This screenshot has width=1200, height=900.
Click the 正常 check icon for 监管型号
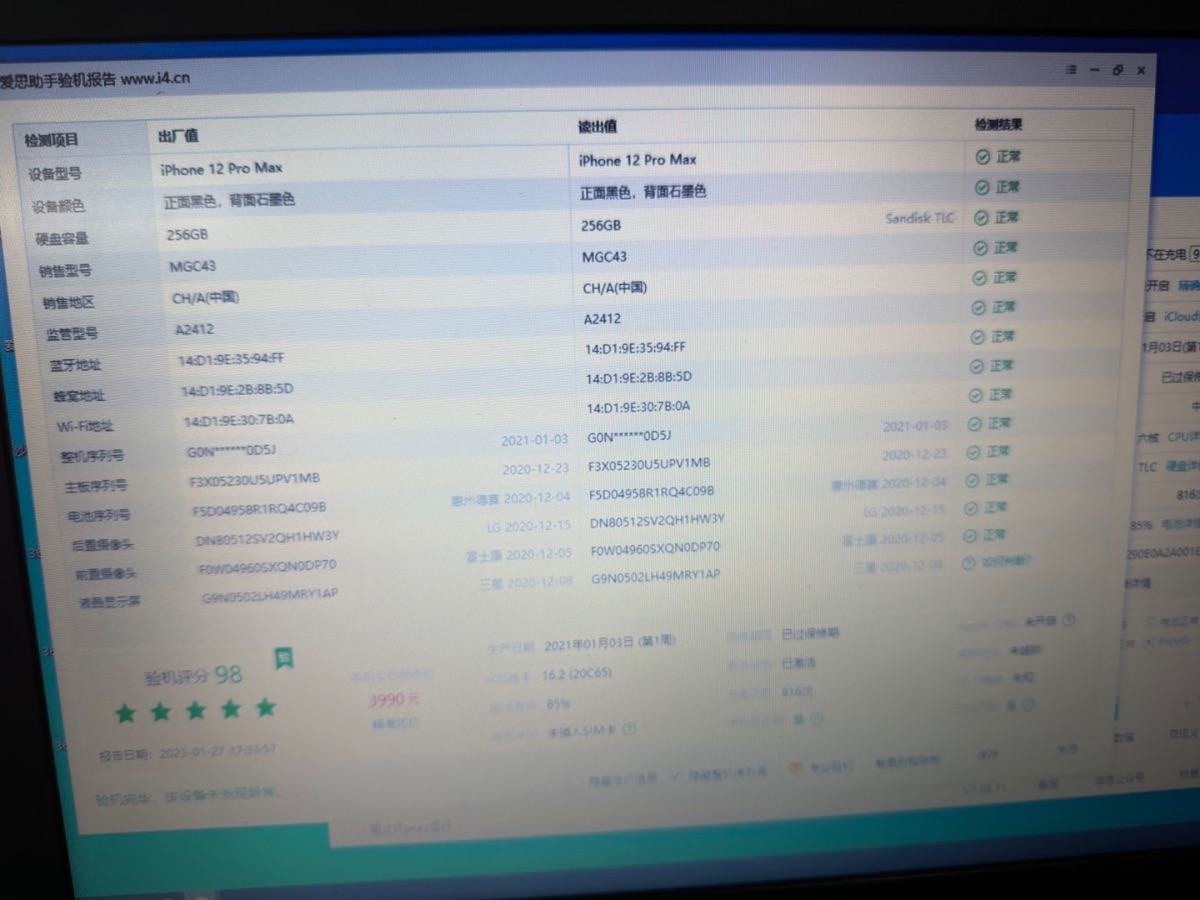click(x=981, y=307)
